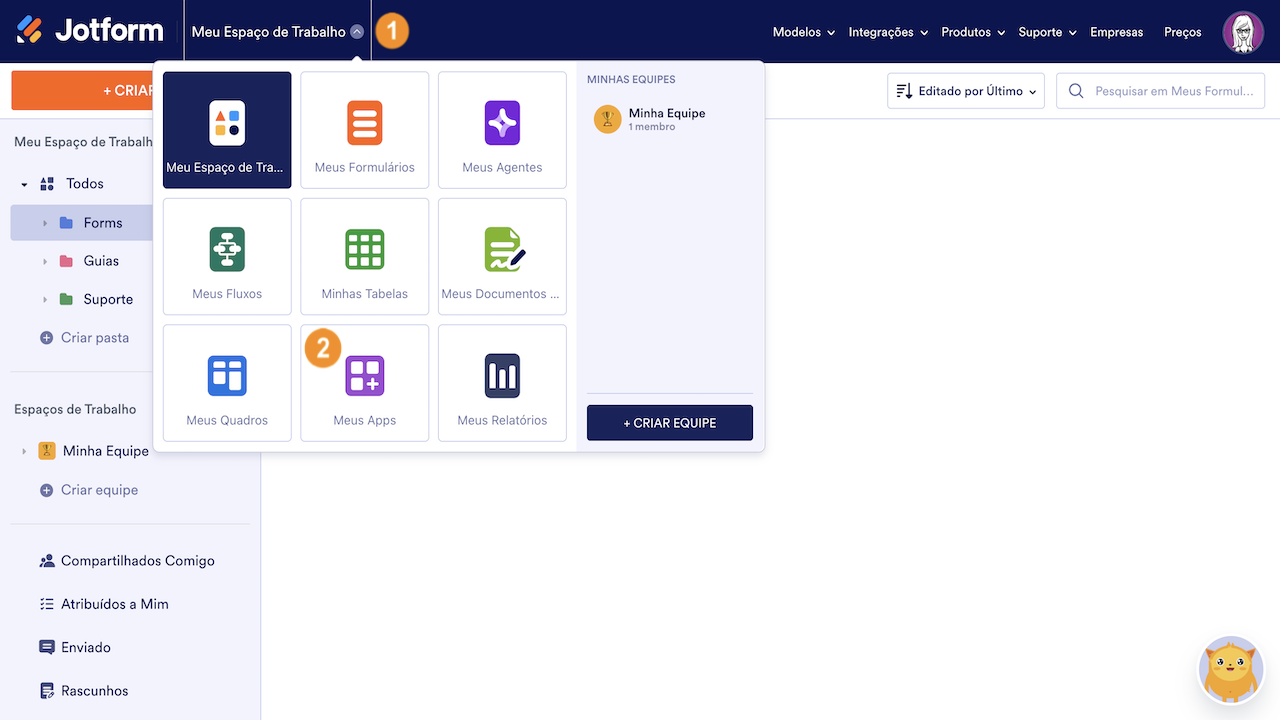Screen dimensions: 1280x720
Task: Click the Pesquisar em Meus Formulários search field
Action: [1160, 91]
